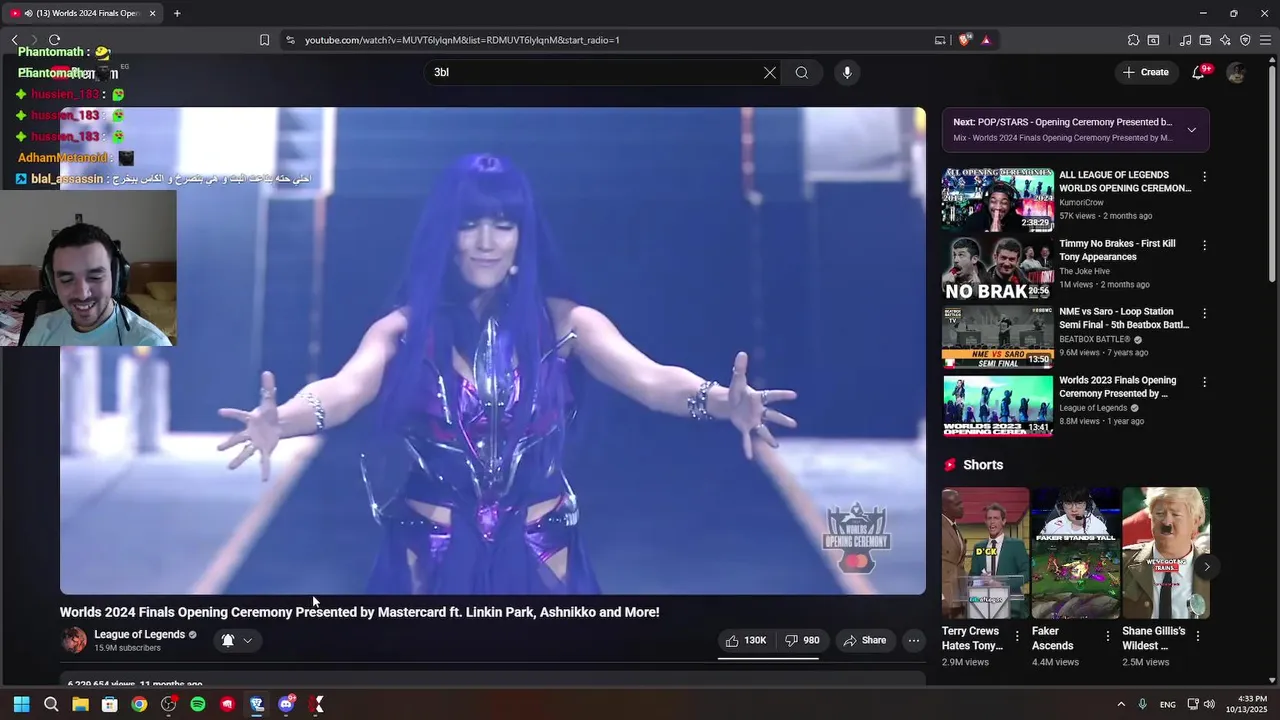
Task: Show next Shorts with right arrow
Action: click(x=1206, y=567)
